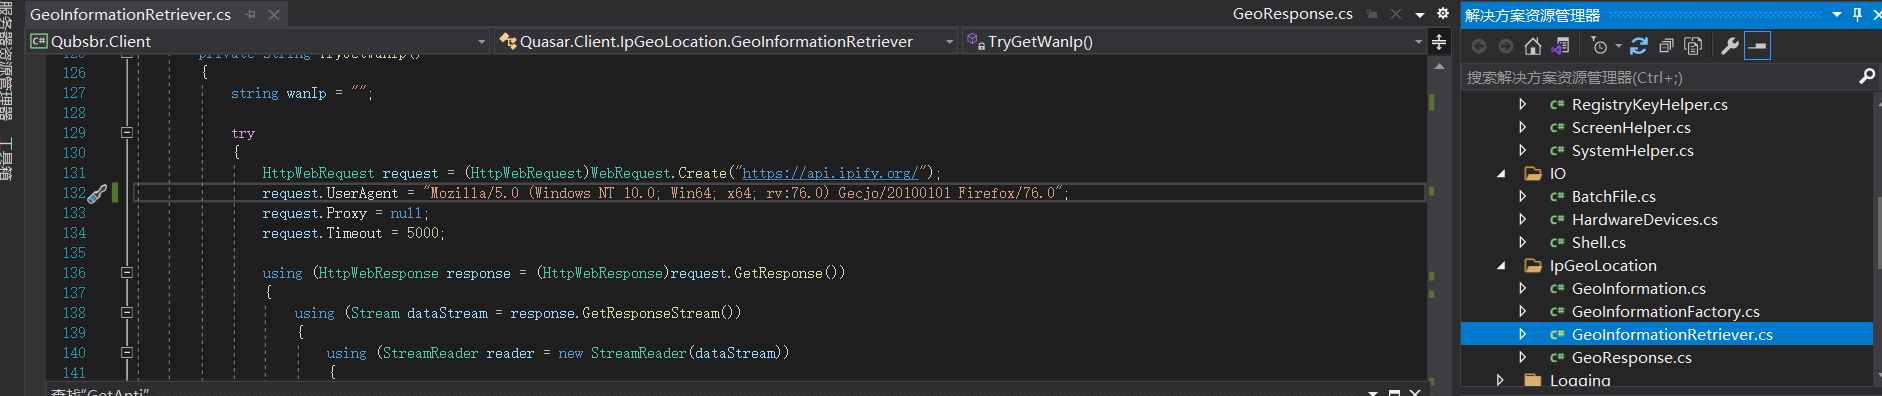Open the https://api.ipify.org/ link in code
The height and width of the screenshot is (396, 1882).
pyautogui.click(x=830, y=173)
